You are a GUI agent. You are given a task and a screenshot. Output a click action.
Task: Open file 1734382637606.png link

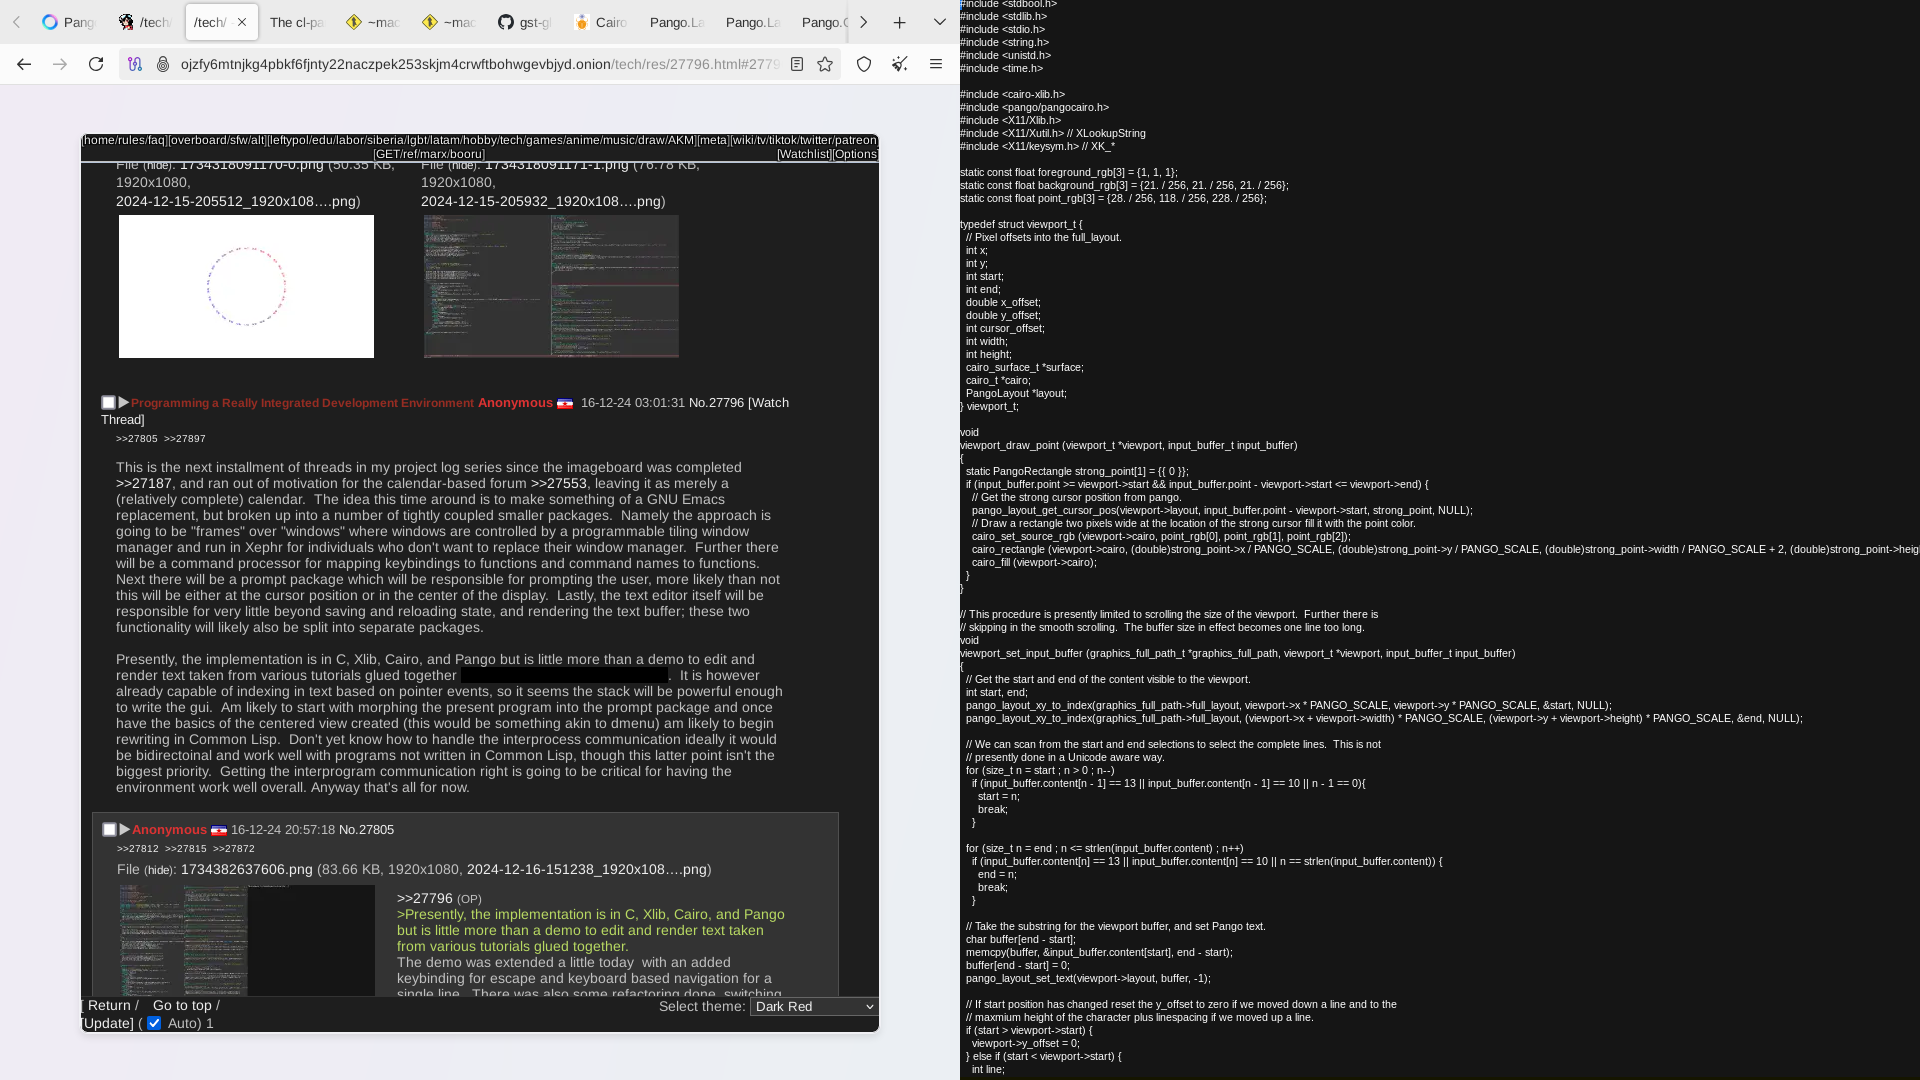coord(247,869)
